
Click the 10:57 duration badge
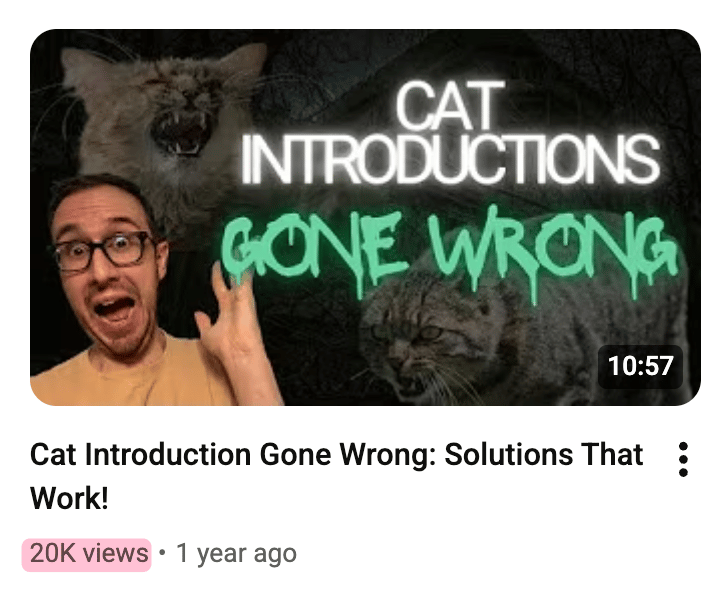tap(640, 366)
